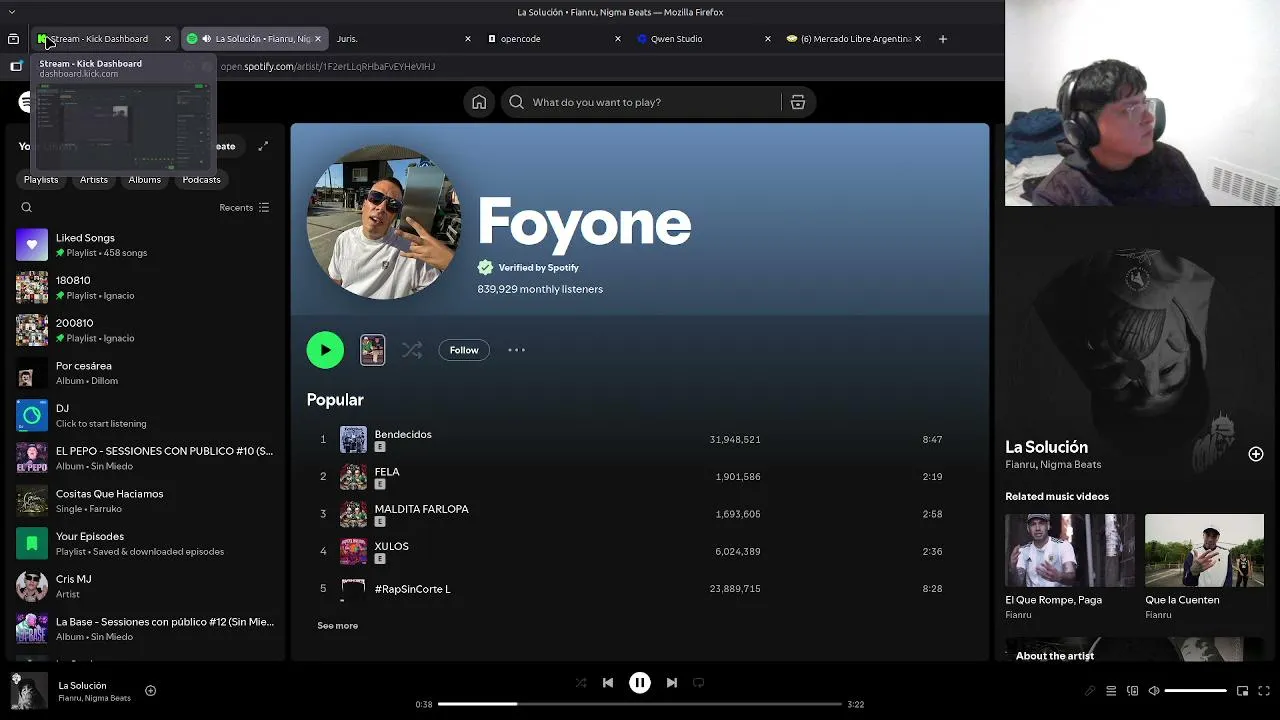Click the About the artist card
This screenshot has height=720, width=1280.
click(1134, 649)
